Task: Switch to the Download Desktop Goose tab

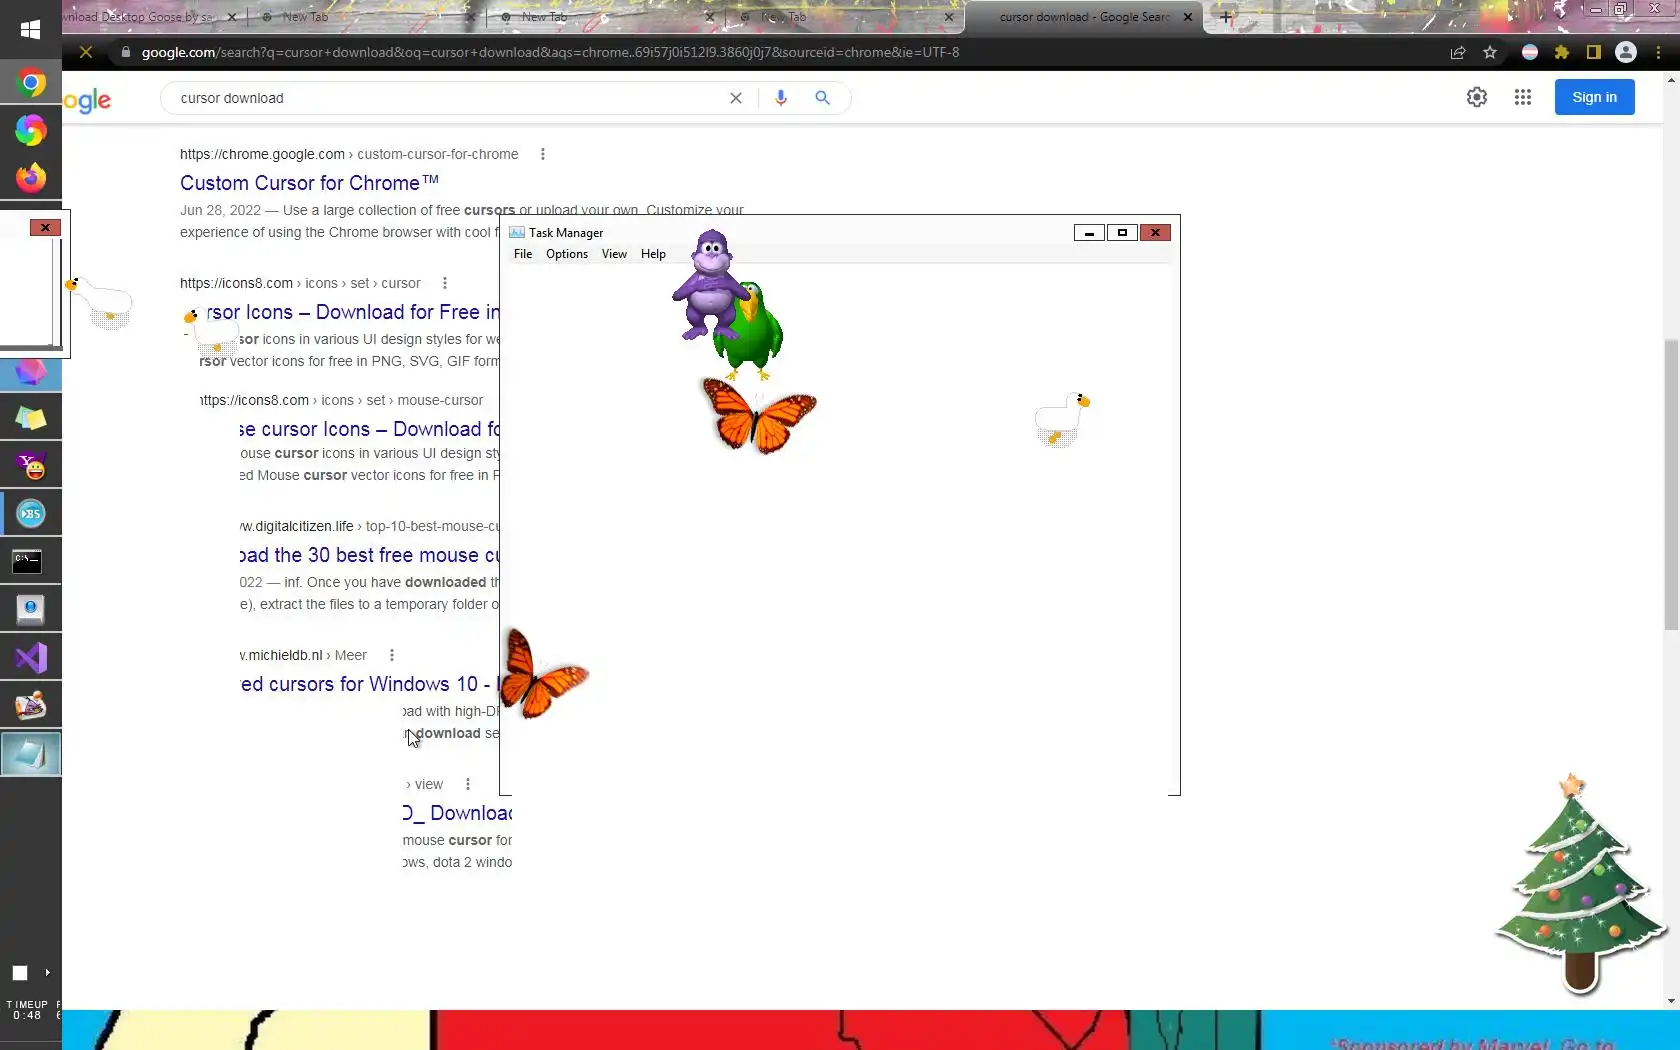Action: 140,17
